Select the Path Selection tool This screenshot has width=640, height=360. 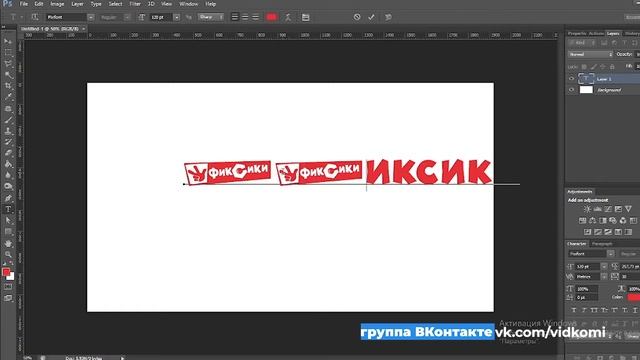click(x=8, y=220)
